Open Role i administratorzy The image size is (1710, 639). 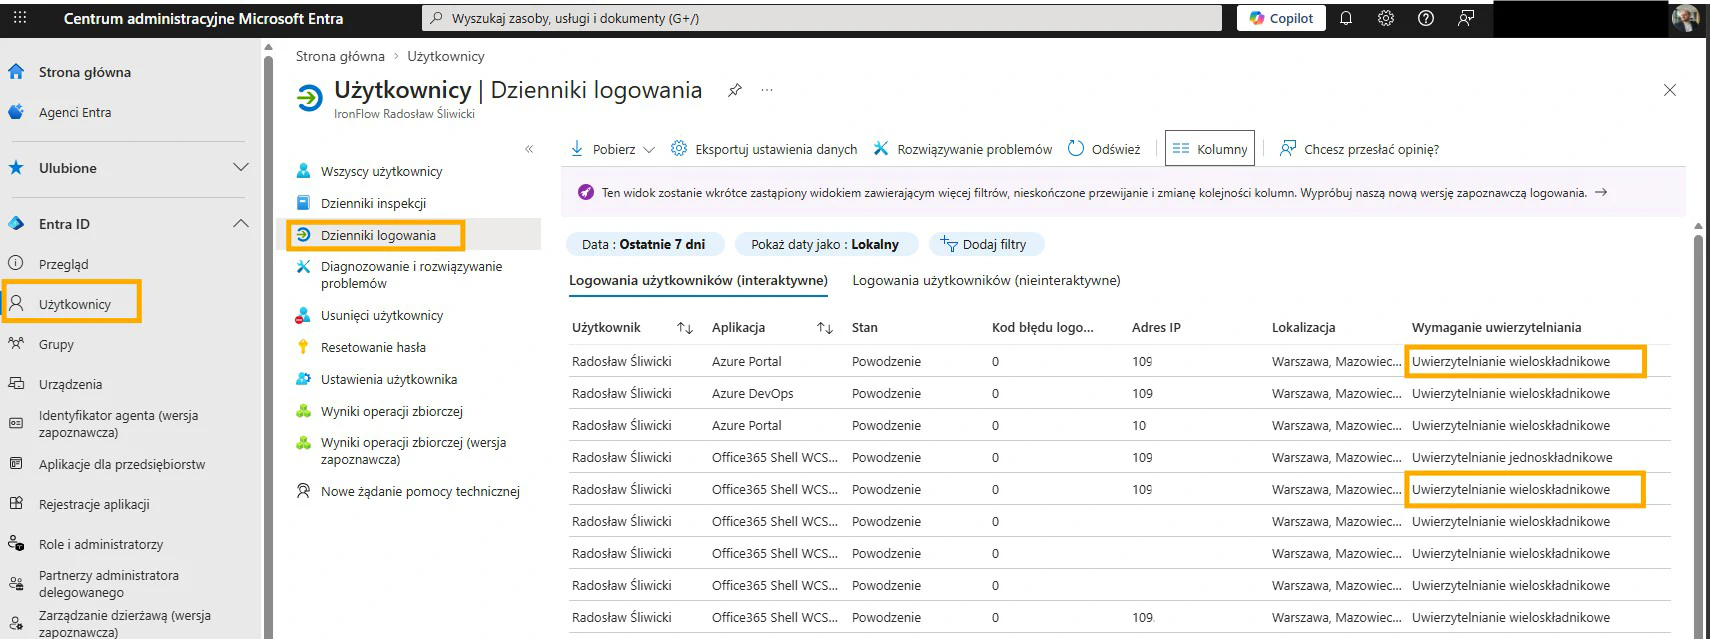[x=101, y=544]
